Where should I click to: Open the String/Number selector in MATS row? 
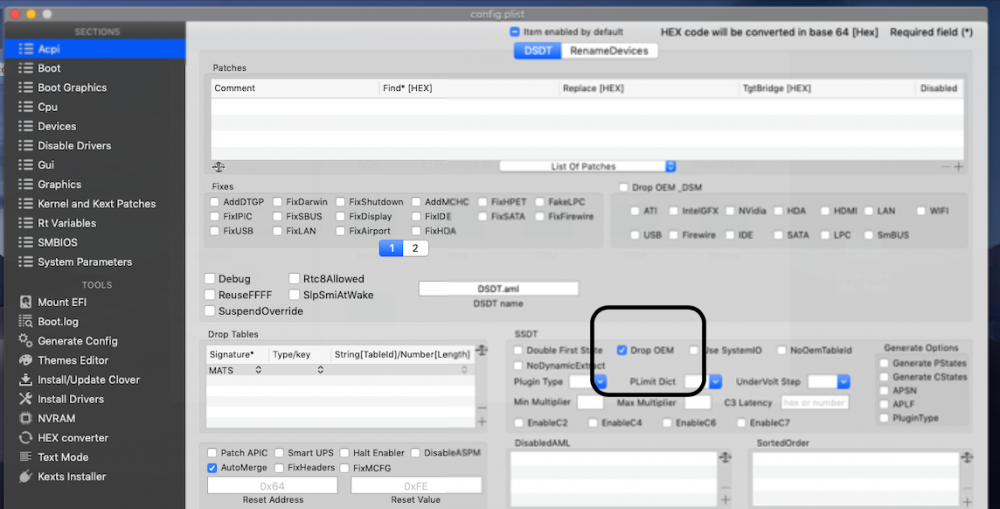[464, 370]
